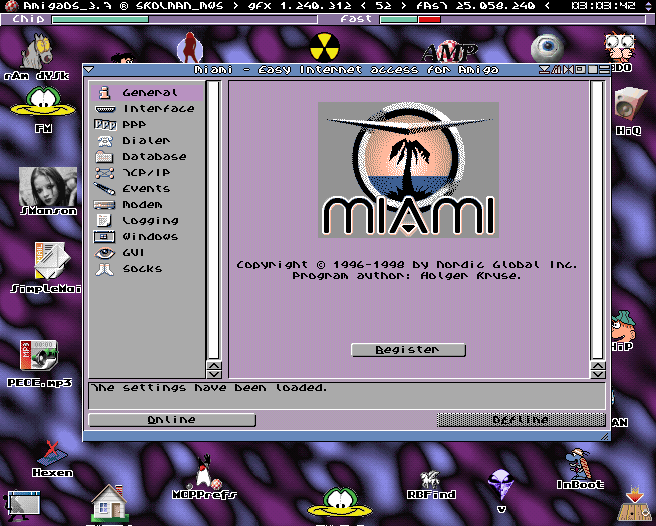Select the red silhouette figure desktop icon

pos(190,47)
